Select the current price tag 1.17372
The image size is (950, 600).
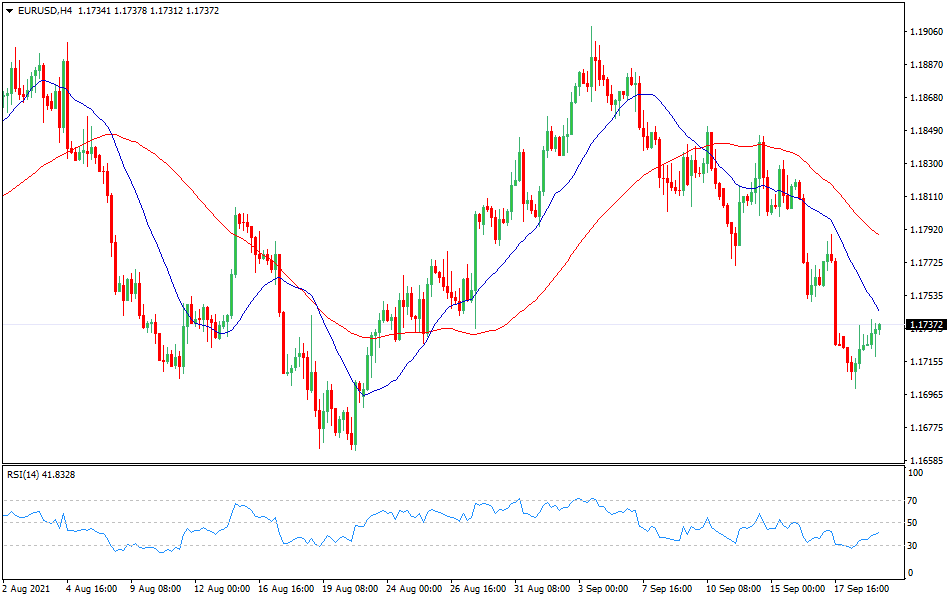click(x=926, y=325)
